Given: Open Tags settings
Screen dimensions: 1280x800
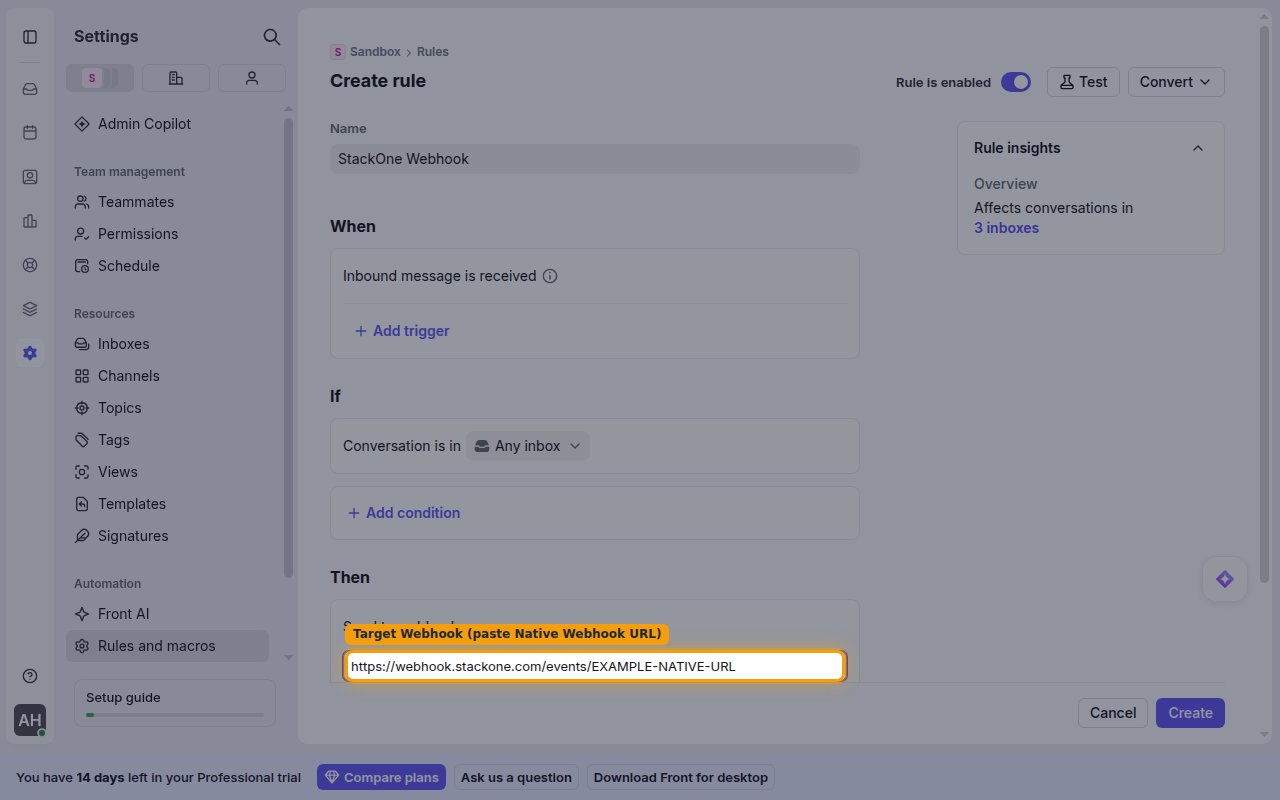Looking at the screenshot, I should click(x=168, y=440).
